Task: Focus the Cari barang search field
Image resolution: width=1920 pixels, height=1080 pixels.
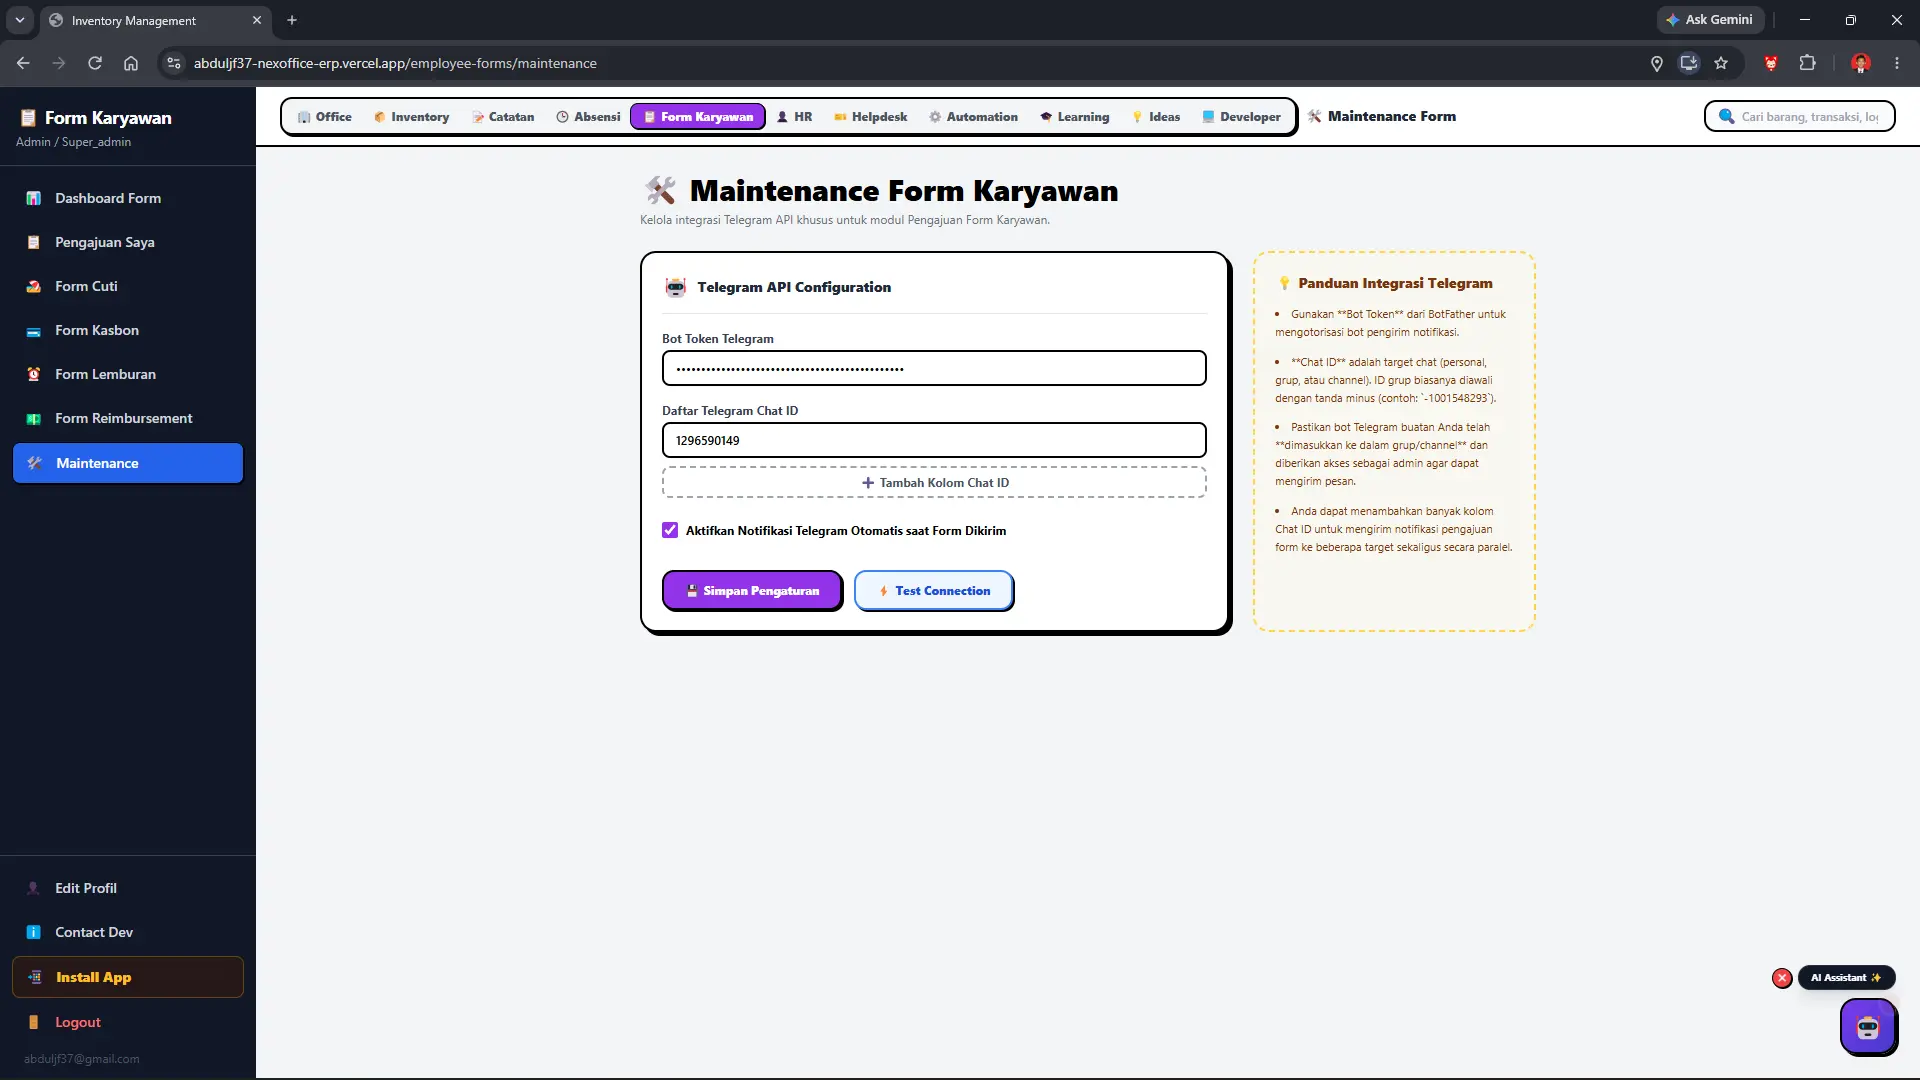Action: pos(1799,116)
